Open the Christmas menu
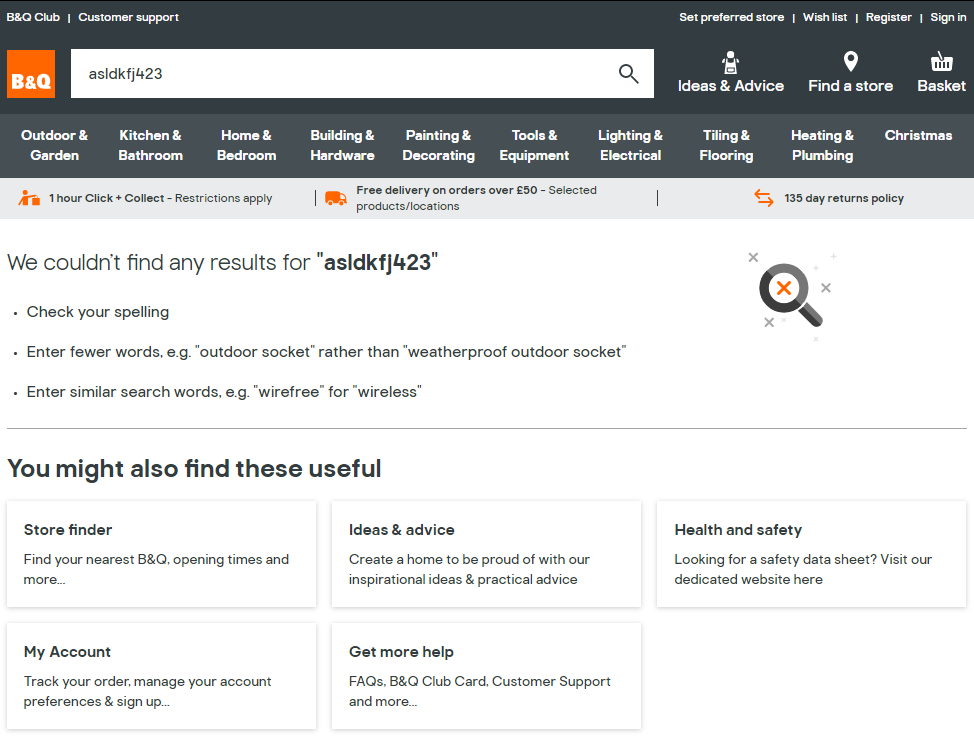The height and width of the screenshot is (747, 974). [918, 135]
